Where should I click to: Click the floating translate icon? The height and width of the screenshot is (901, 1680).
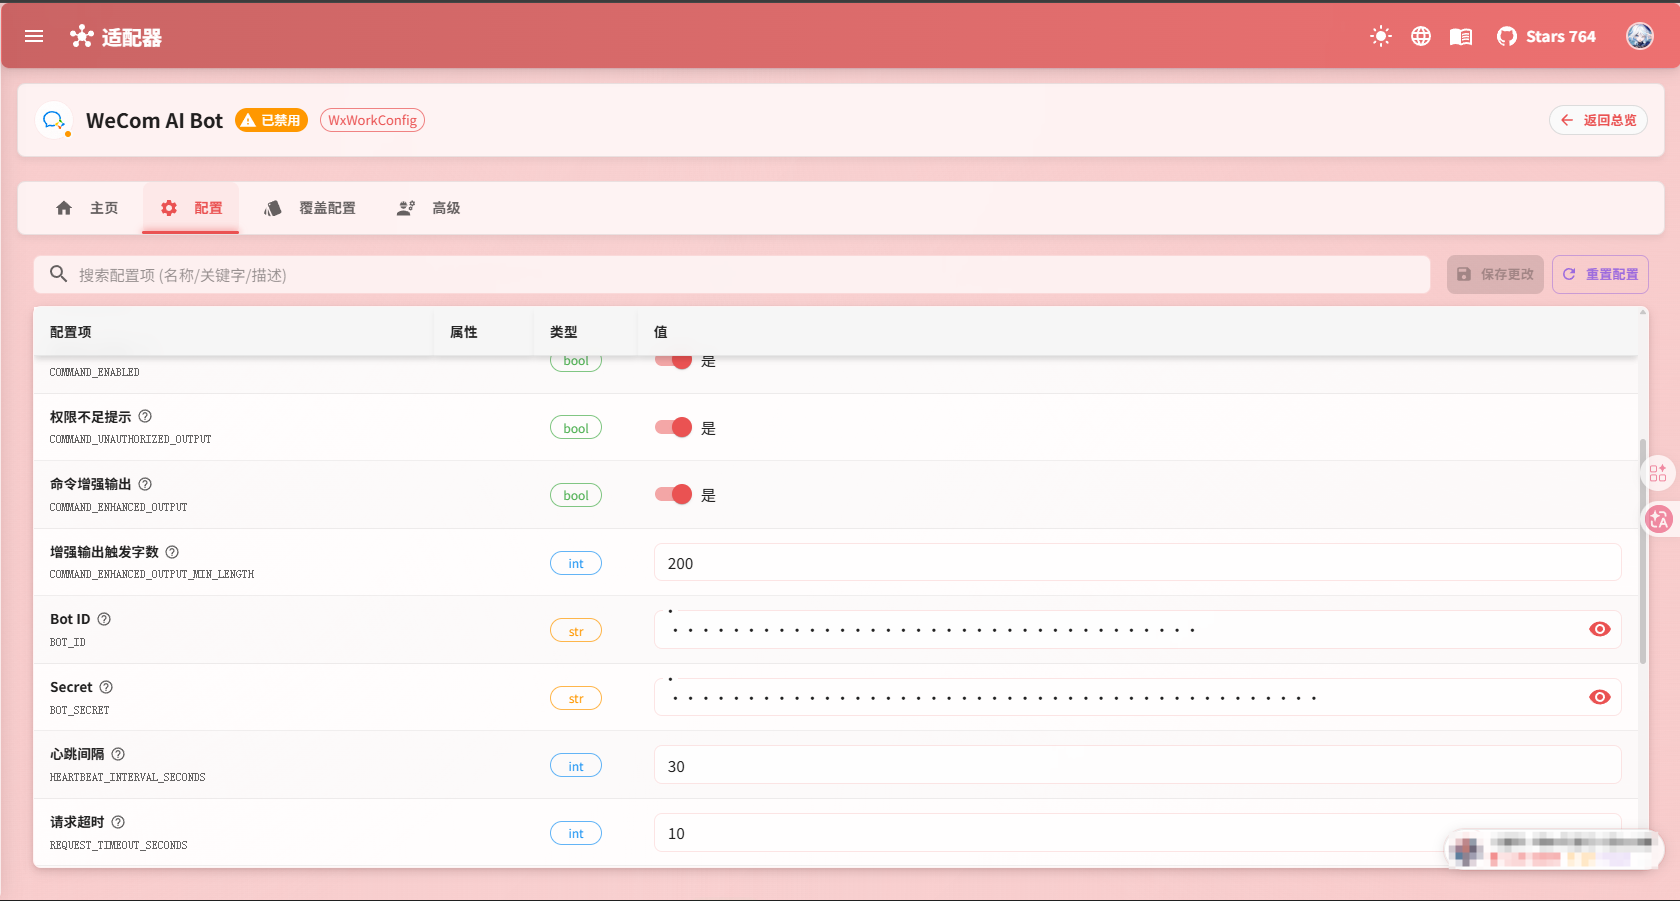tap(1658, 520)
